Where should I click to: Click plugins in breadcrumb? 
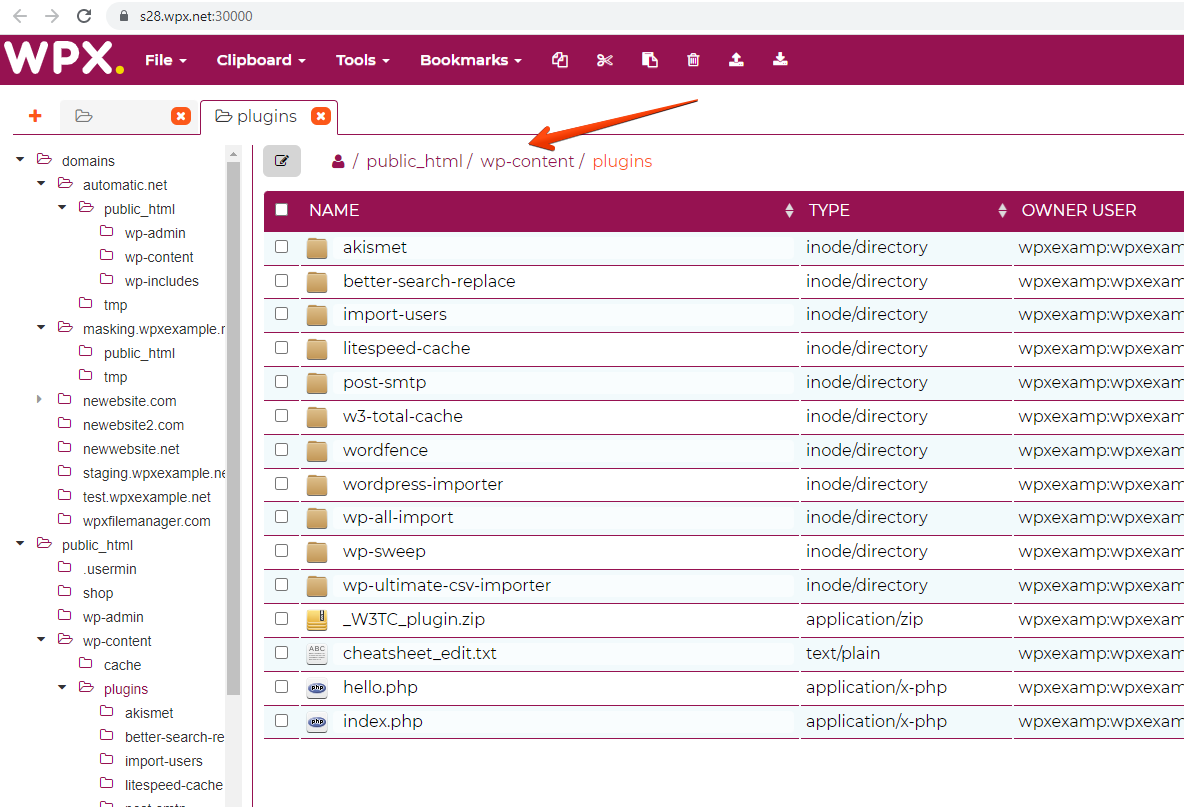(x=622, y=162)
